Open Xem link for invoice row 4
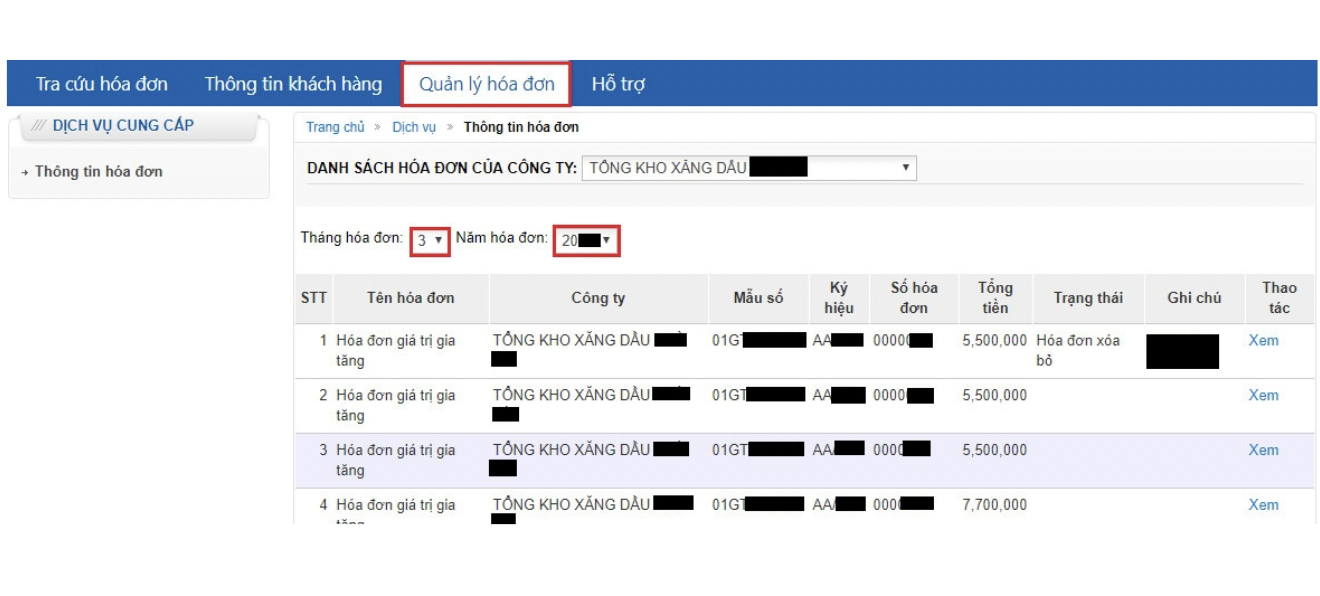1320x596 pixels. [1263, 505]
